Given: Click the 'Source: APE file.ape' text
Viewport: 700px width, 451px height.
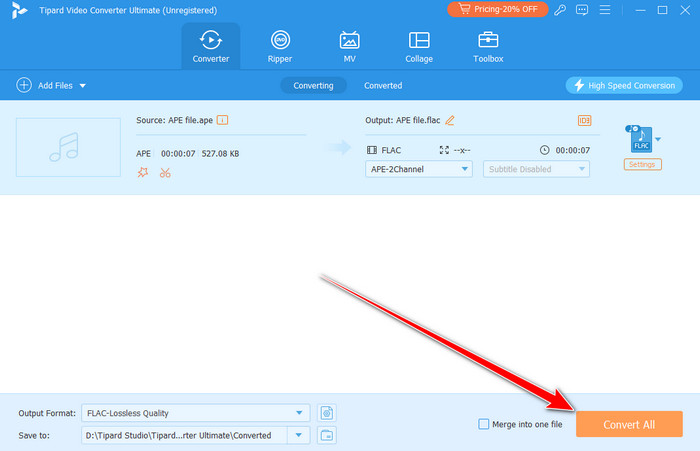Looking at the screenshot, I should coord(175,120).
